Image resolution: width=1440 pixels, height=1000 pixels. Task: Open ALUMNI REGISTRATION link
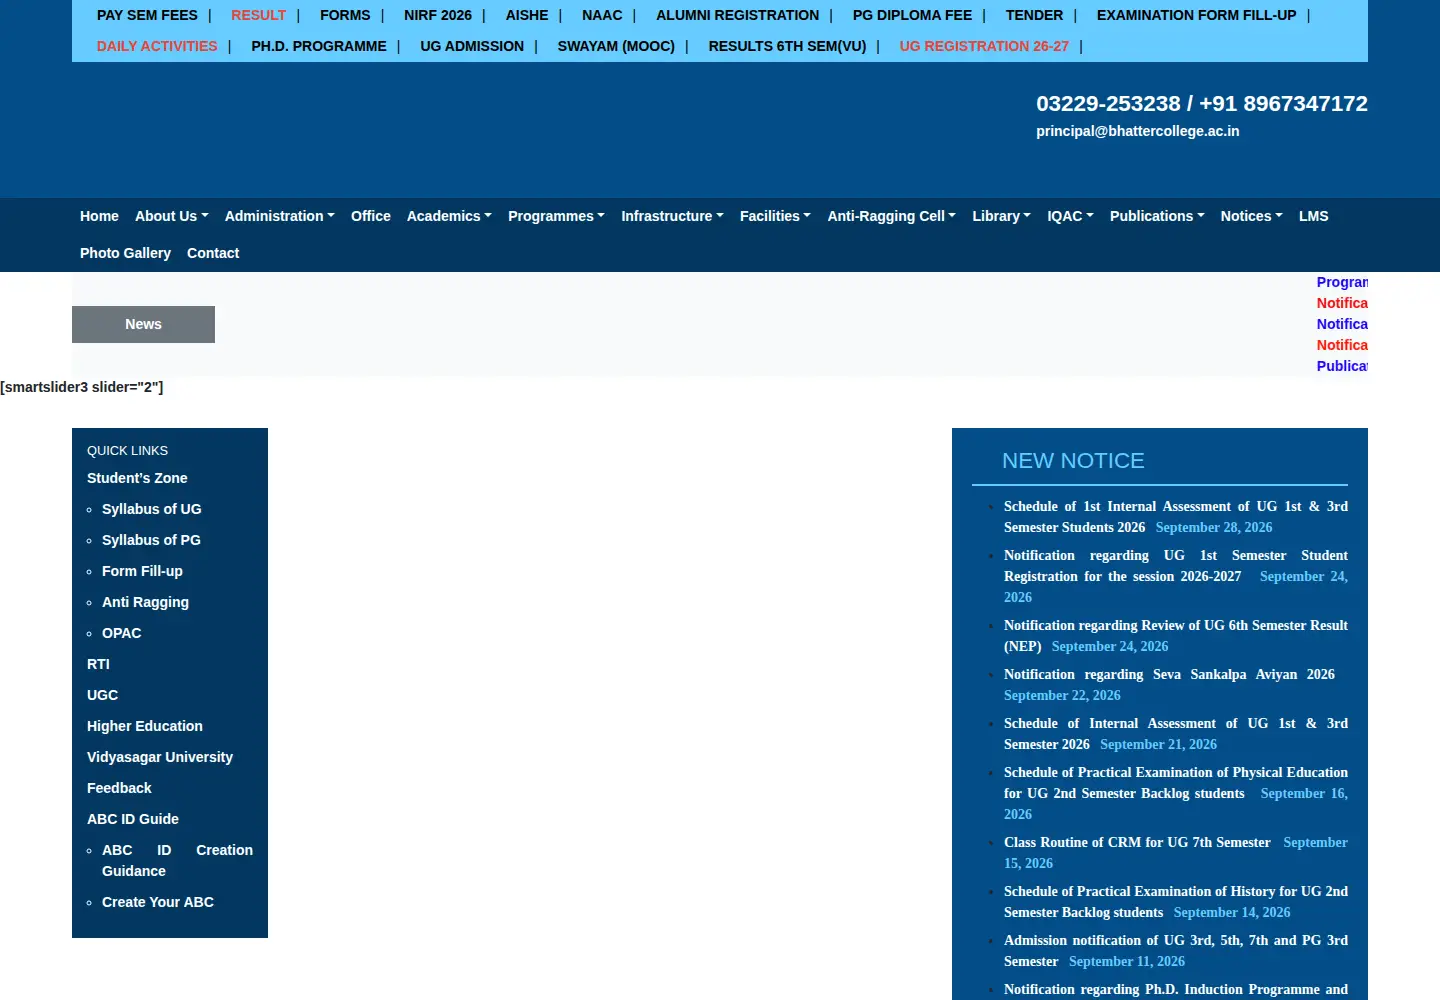point(737,15)
